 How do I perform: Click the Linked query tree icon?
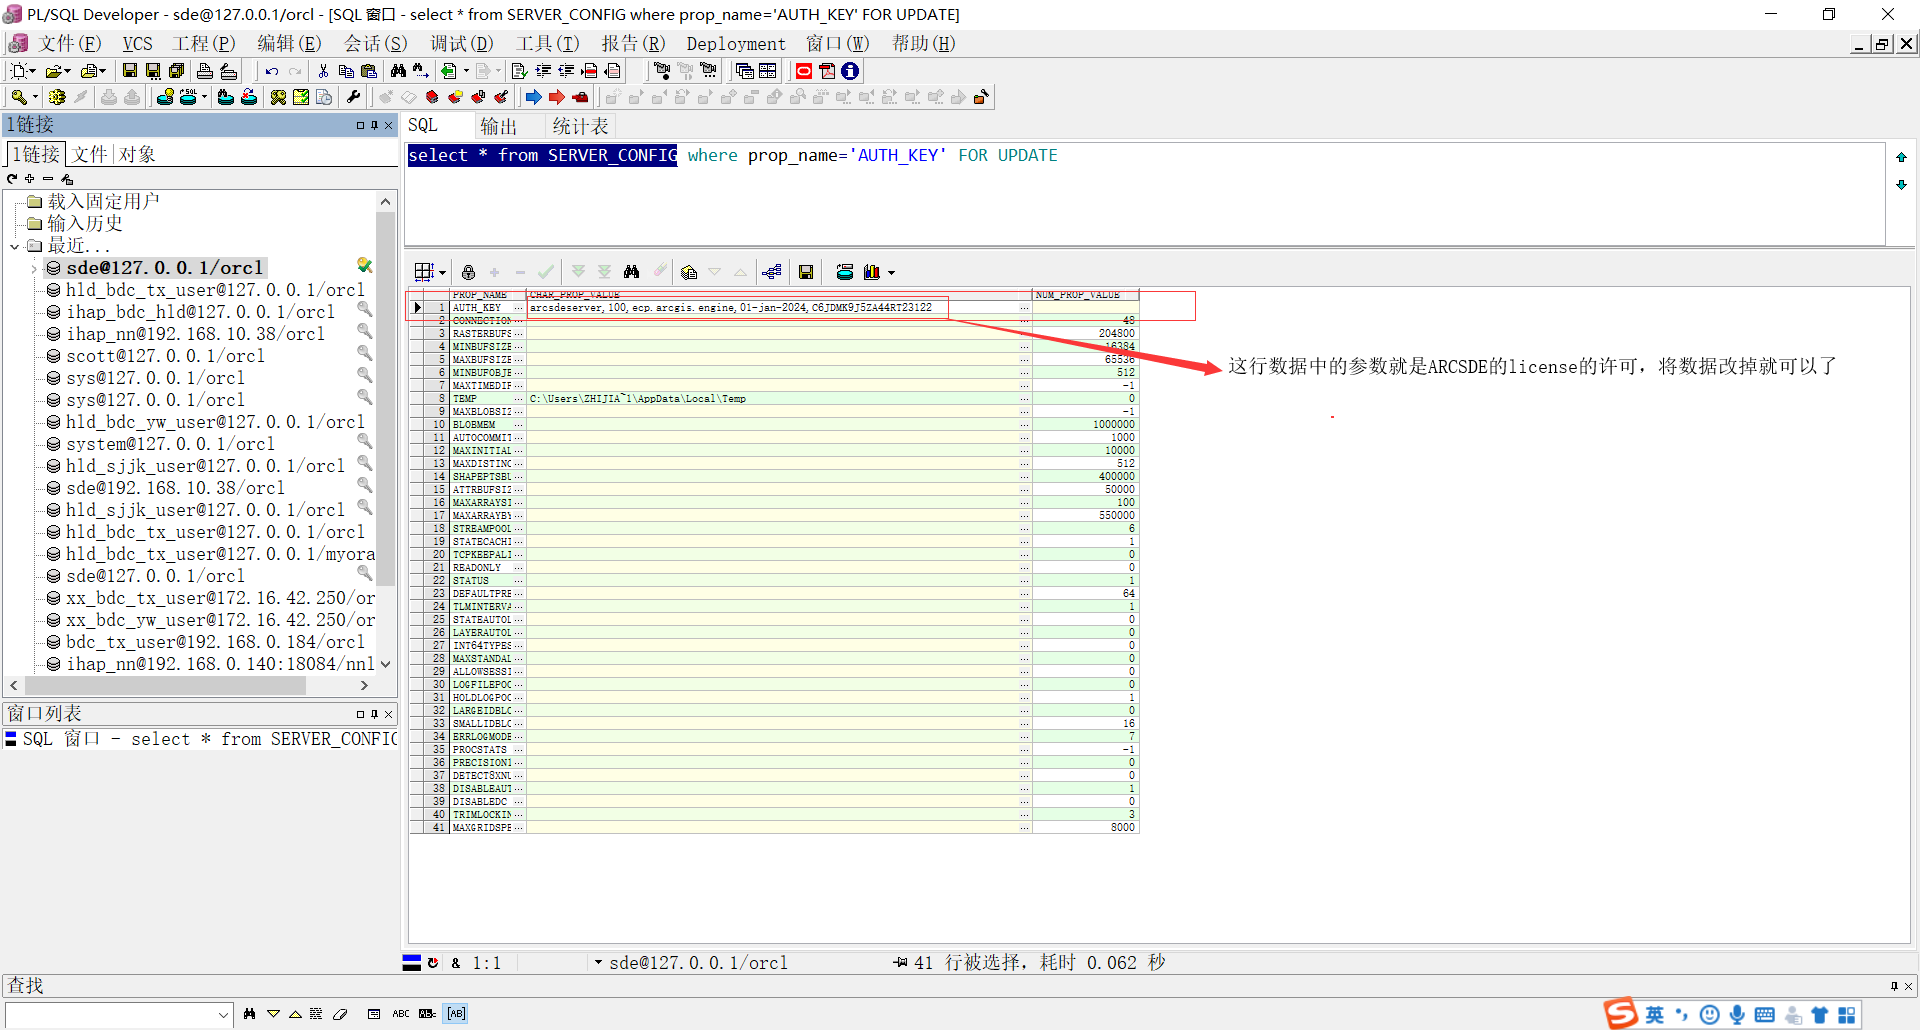(771, 272)
